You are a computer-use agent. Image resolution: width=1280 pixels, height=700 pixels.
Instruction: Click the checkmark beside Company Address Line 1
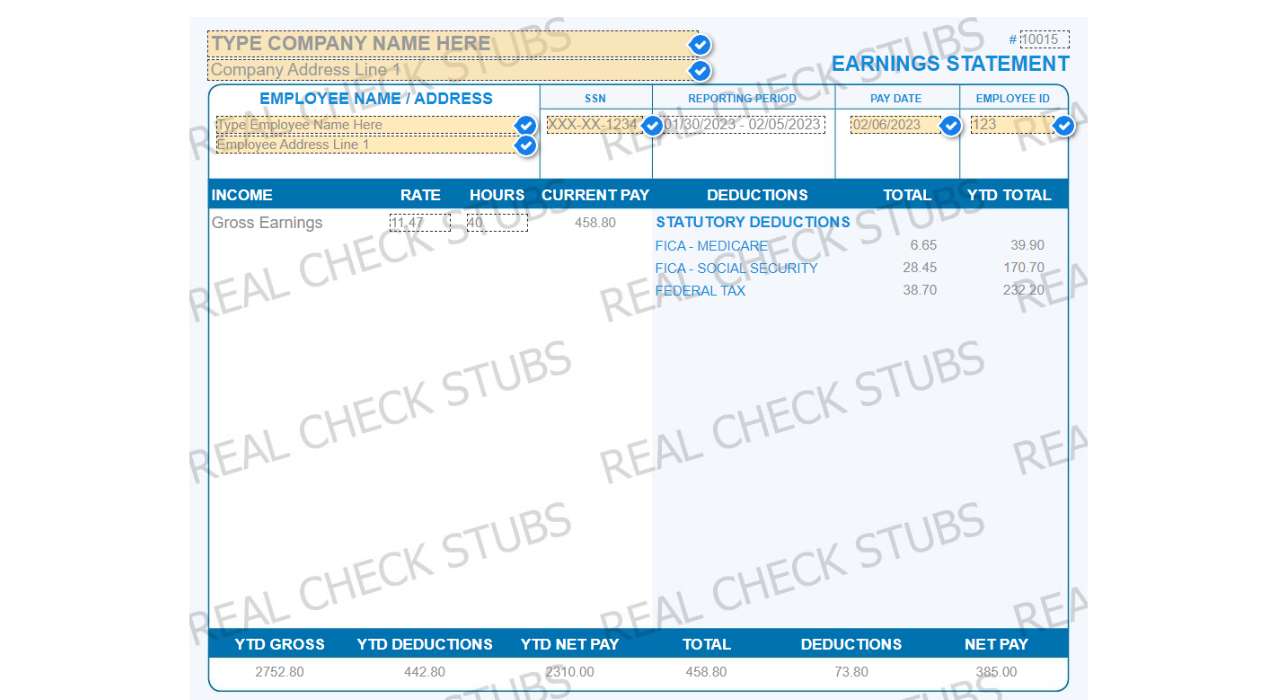click(x=699, y=70)
